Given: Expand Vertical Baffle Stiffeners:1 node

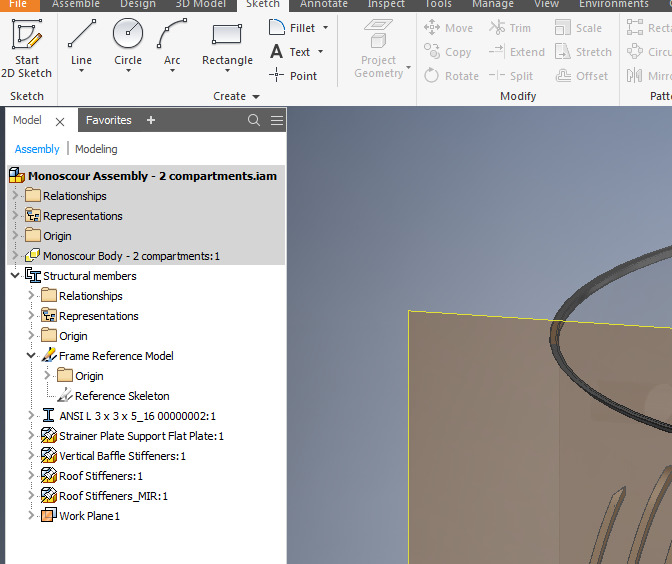Looking at the screenshot, I should point(31,455).
